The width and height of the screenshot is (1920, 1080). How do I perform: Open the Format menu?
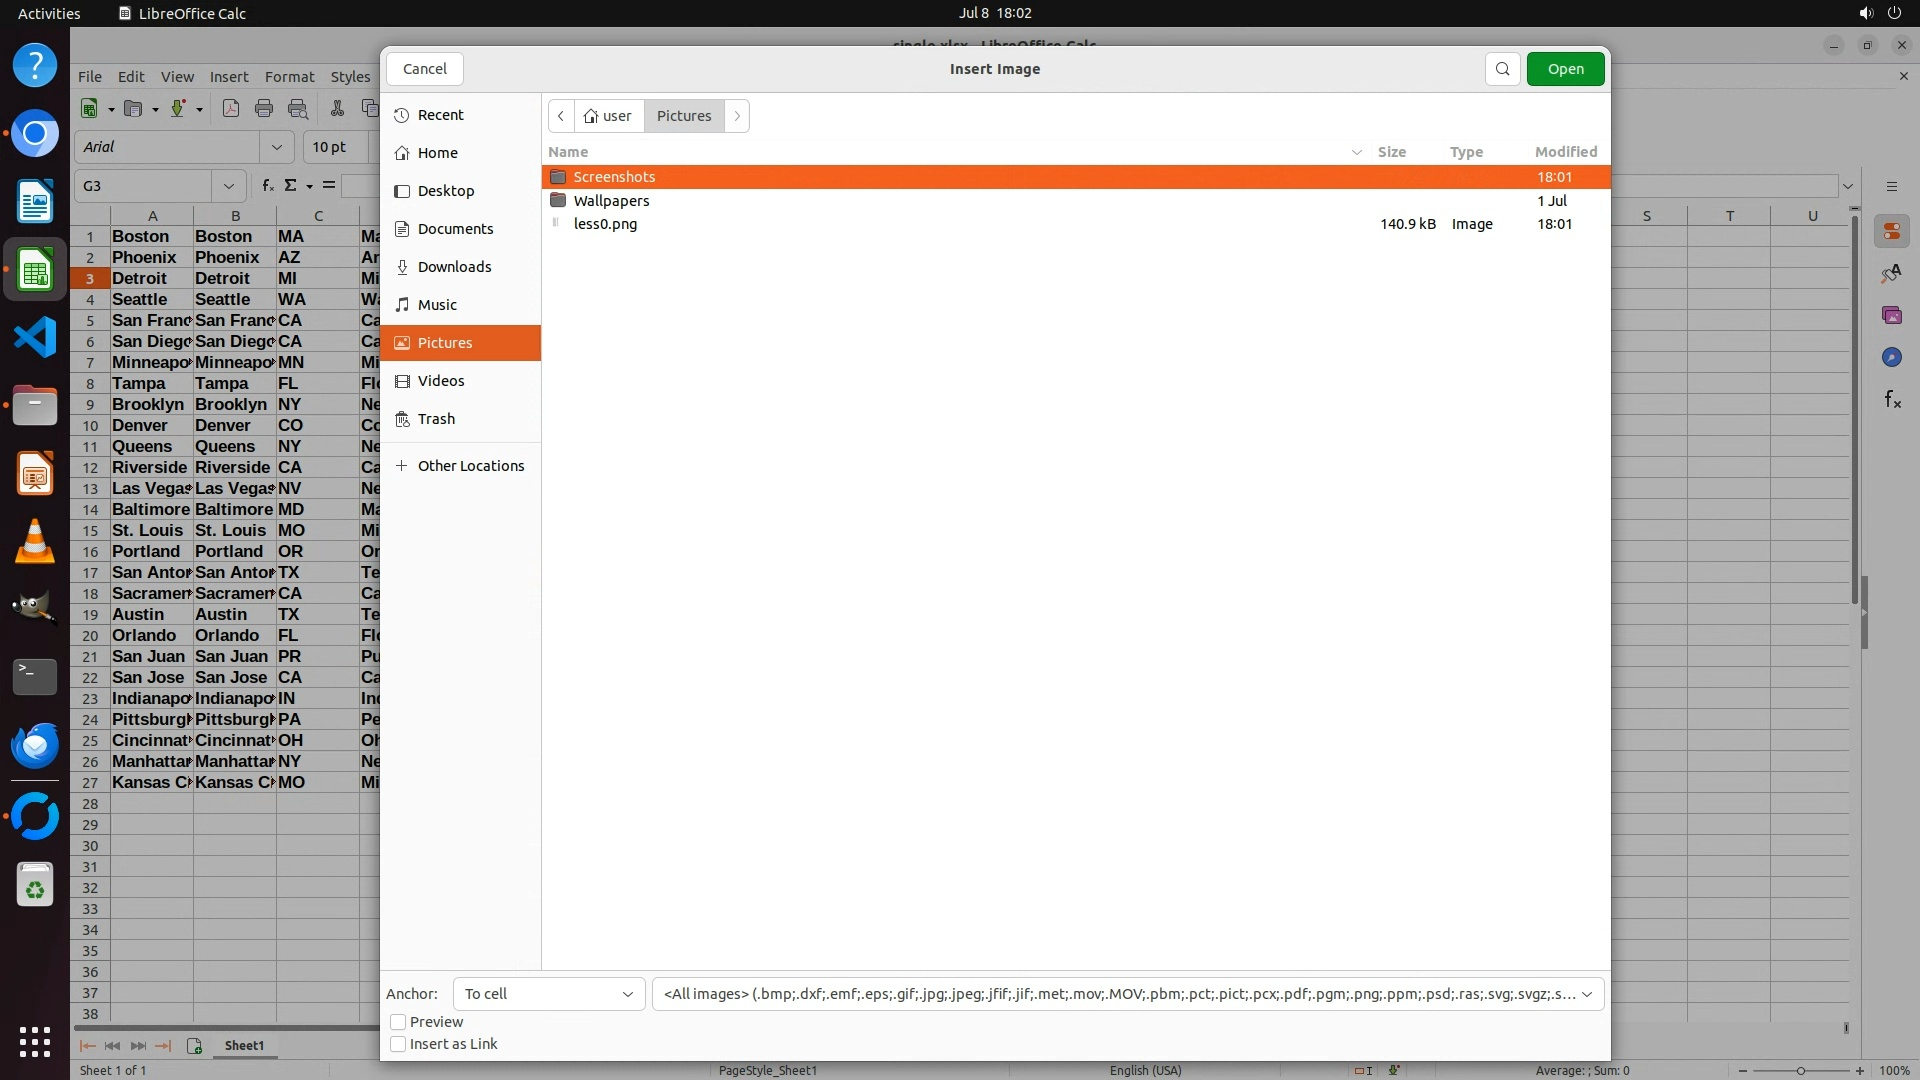(x=289, y=77)
